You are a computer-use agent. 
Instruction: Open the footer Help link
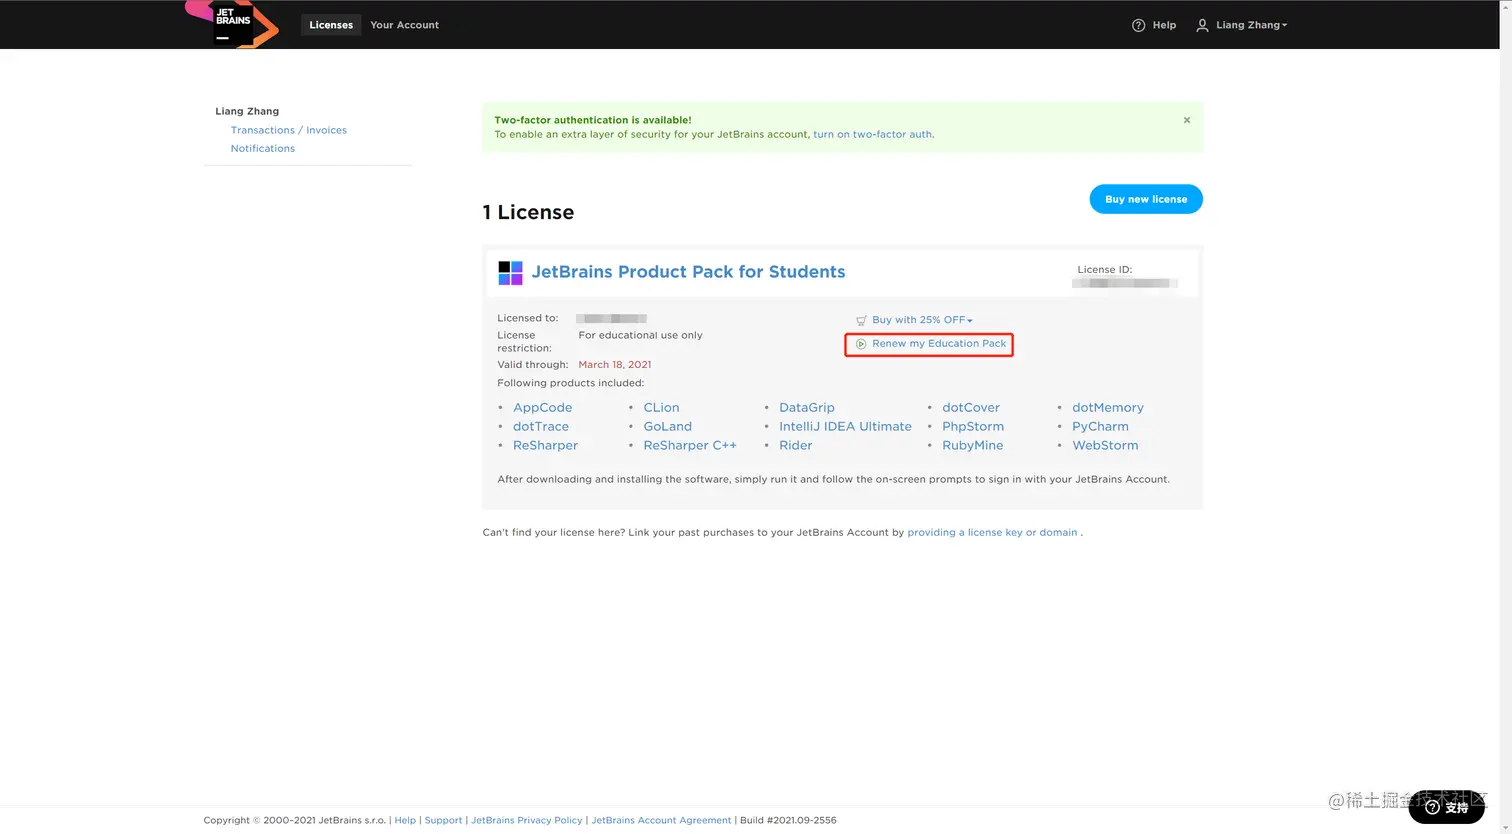(405, 820)
